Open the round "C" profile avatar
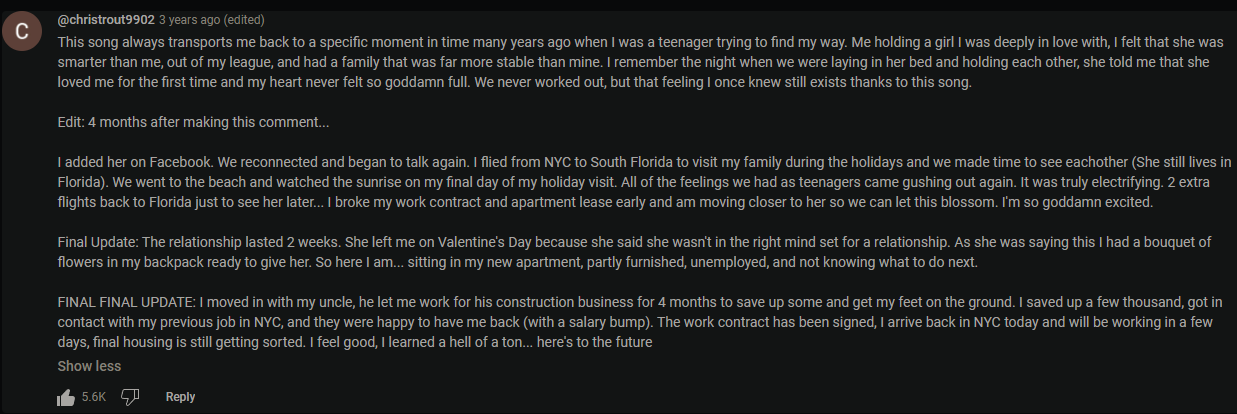The height and width of the screenshot is (414, 1237). [22, 32]
